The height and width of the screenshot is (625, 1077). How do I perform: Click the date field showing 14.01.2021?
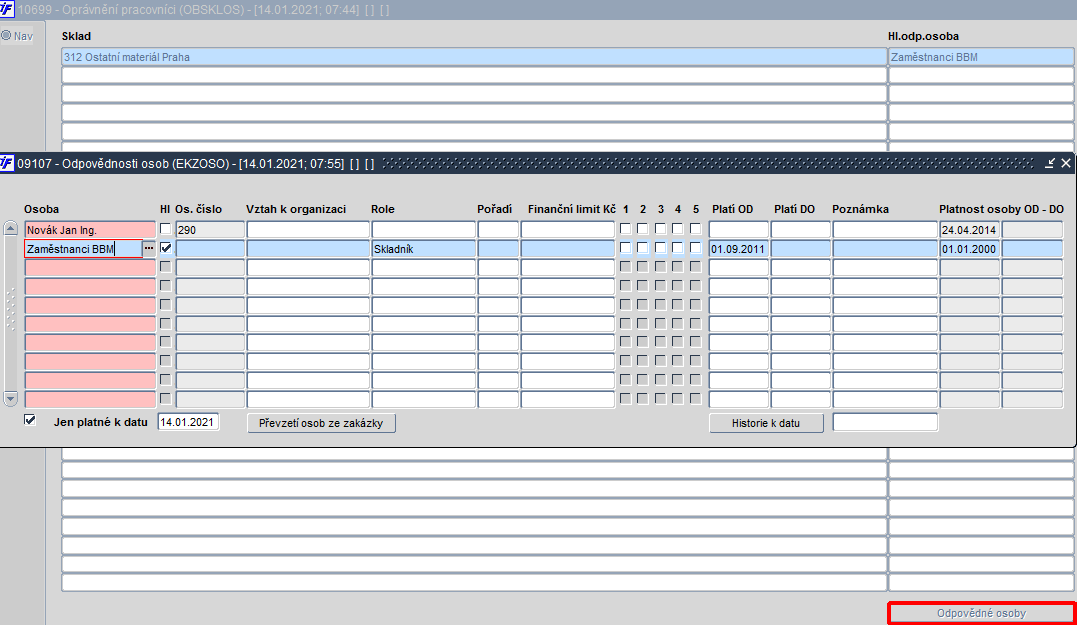point(188,422)
